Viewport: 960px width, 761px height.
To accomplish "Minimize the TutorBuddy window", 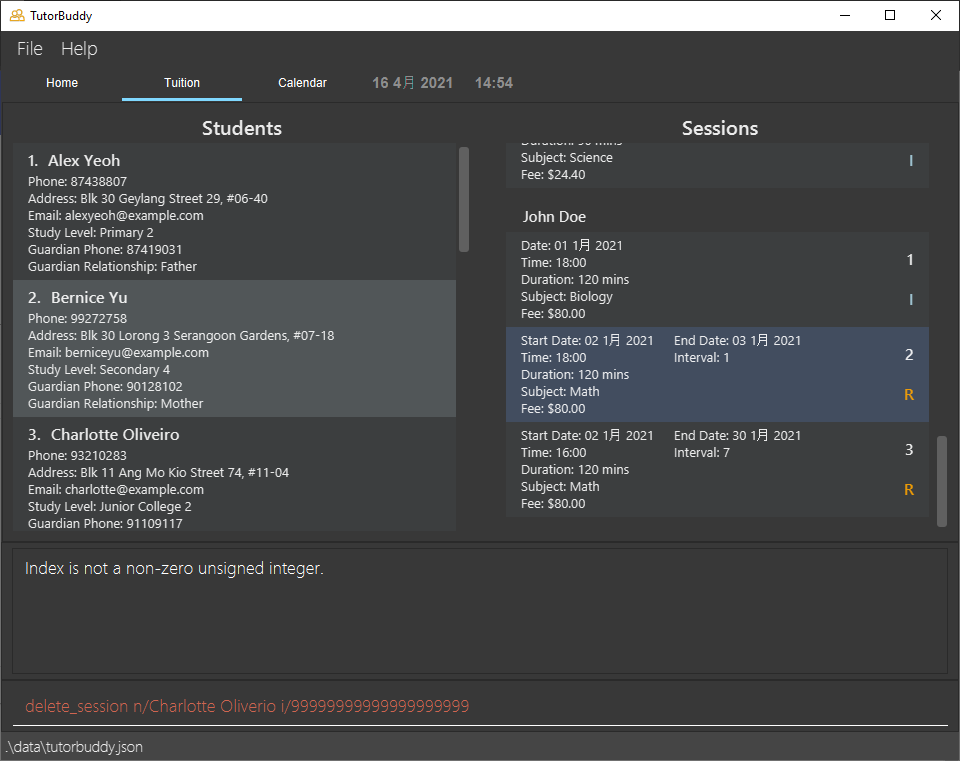I will click(x=845, y=15).
